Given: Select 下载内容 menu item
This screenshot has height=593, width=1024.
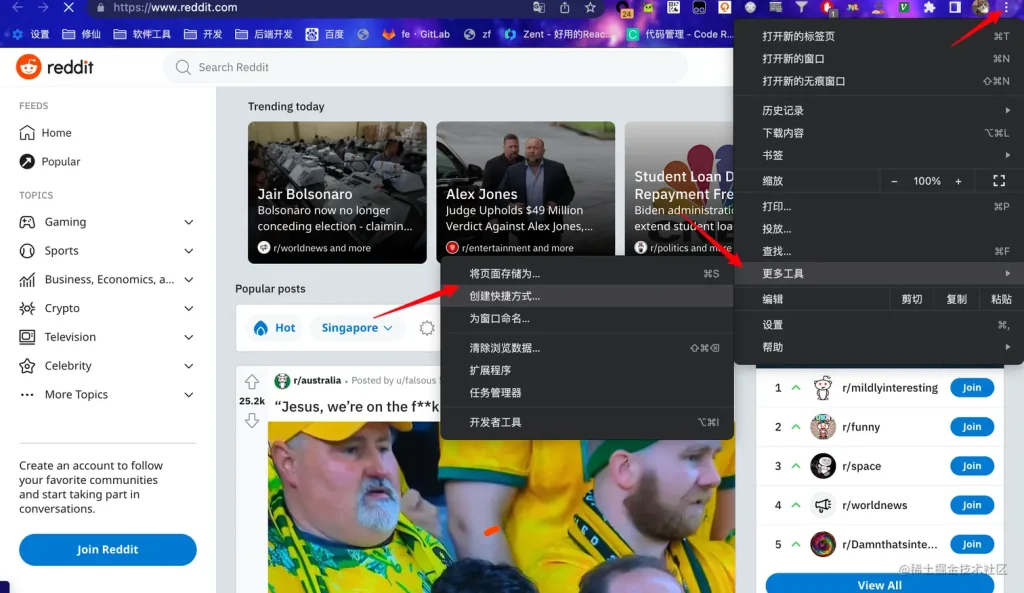Looking at the screenshot, I should [879, 133].
